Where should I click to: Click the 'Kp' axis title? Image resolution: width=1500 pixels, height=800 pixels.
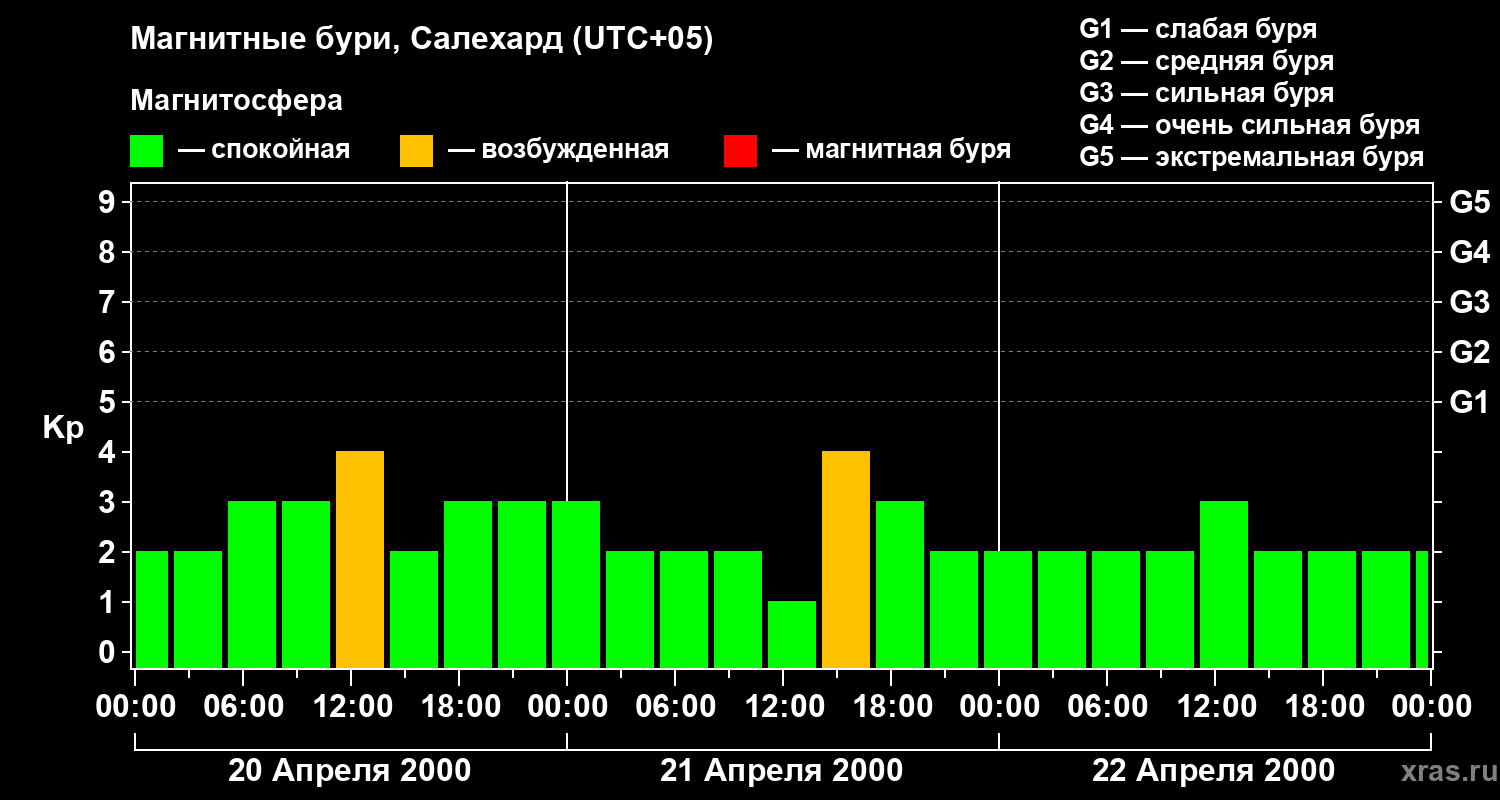[64, 428]
